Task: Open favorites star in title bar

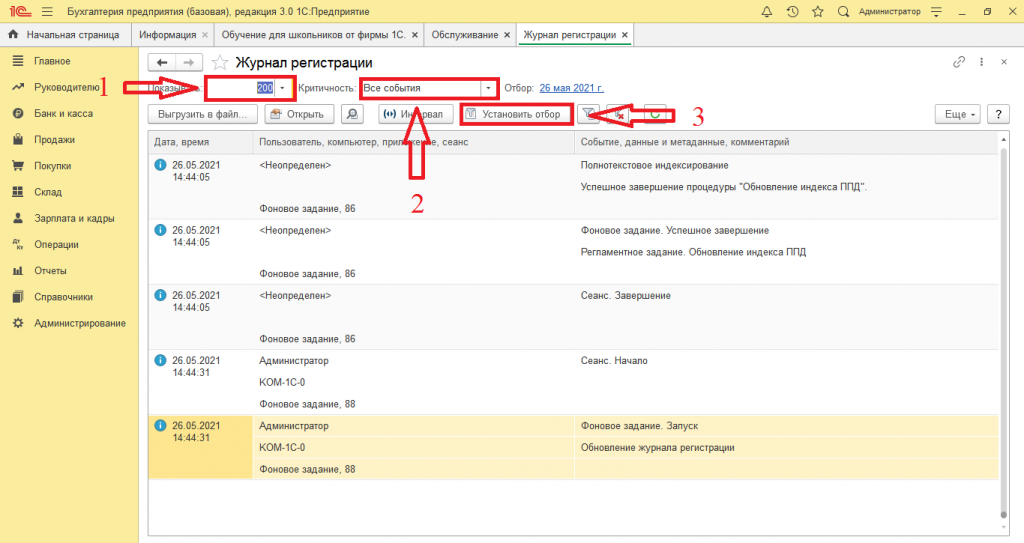Action: tap(818, 11)
